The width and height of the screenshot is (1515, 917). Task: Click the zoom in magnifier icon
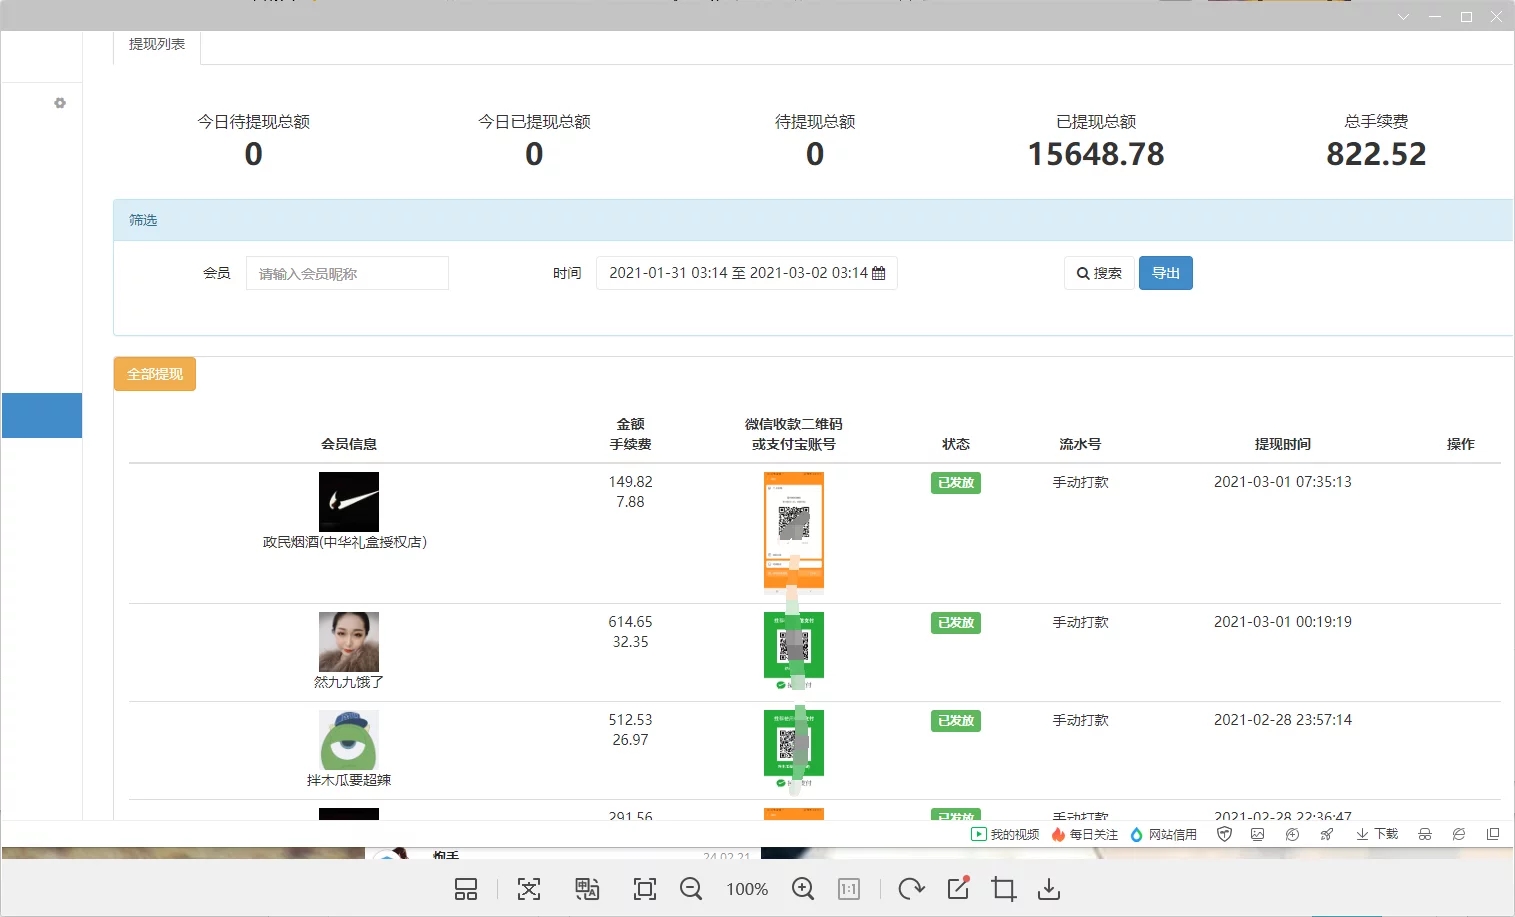[x=803, y=889]
